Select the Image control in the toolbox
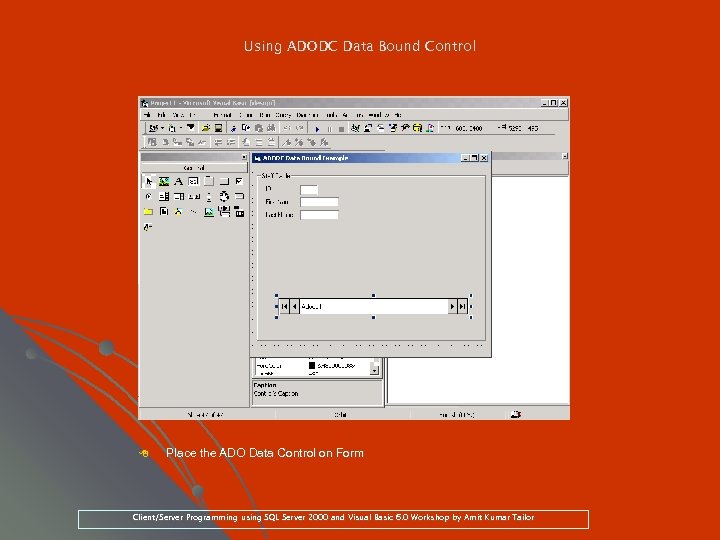Viewport: 720px width, 540px height. (x=209, y=212)
